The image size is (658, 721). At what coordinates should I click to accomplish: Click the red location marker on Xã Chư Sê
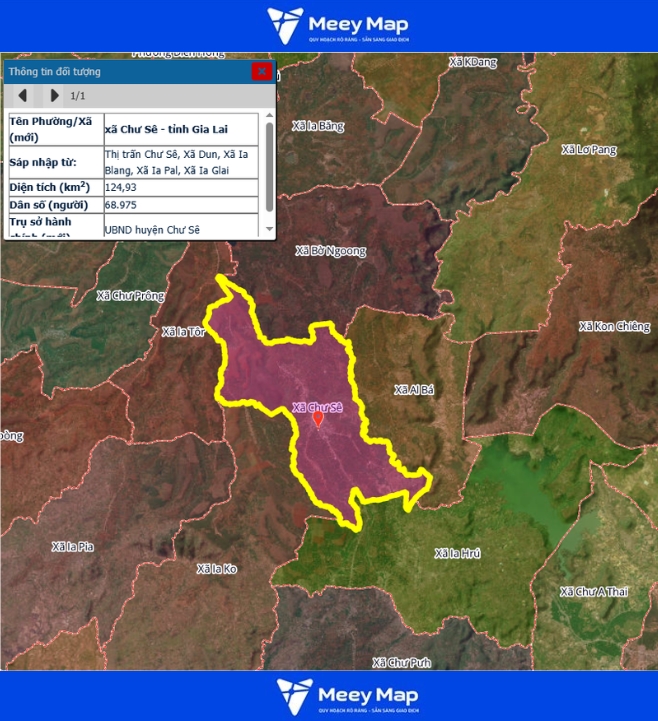318,420
